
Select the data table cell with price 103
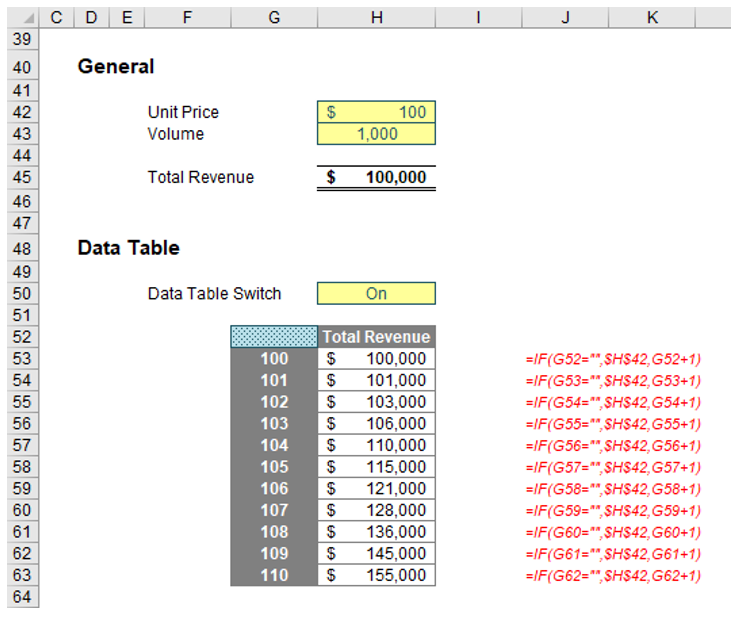click(x=274, y=423)
